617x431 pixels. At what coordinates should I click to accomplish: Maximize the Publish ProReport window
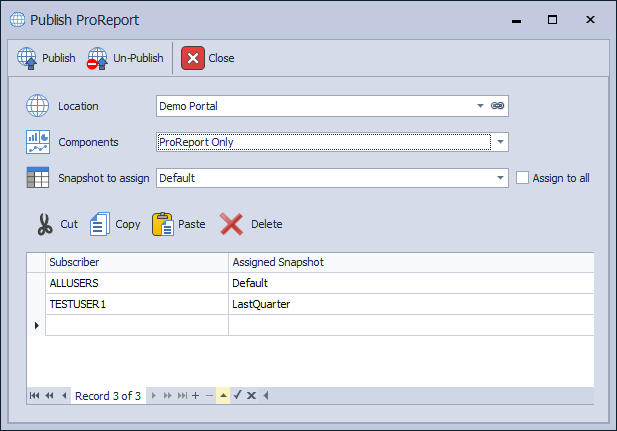(552, 20)
